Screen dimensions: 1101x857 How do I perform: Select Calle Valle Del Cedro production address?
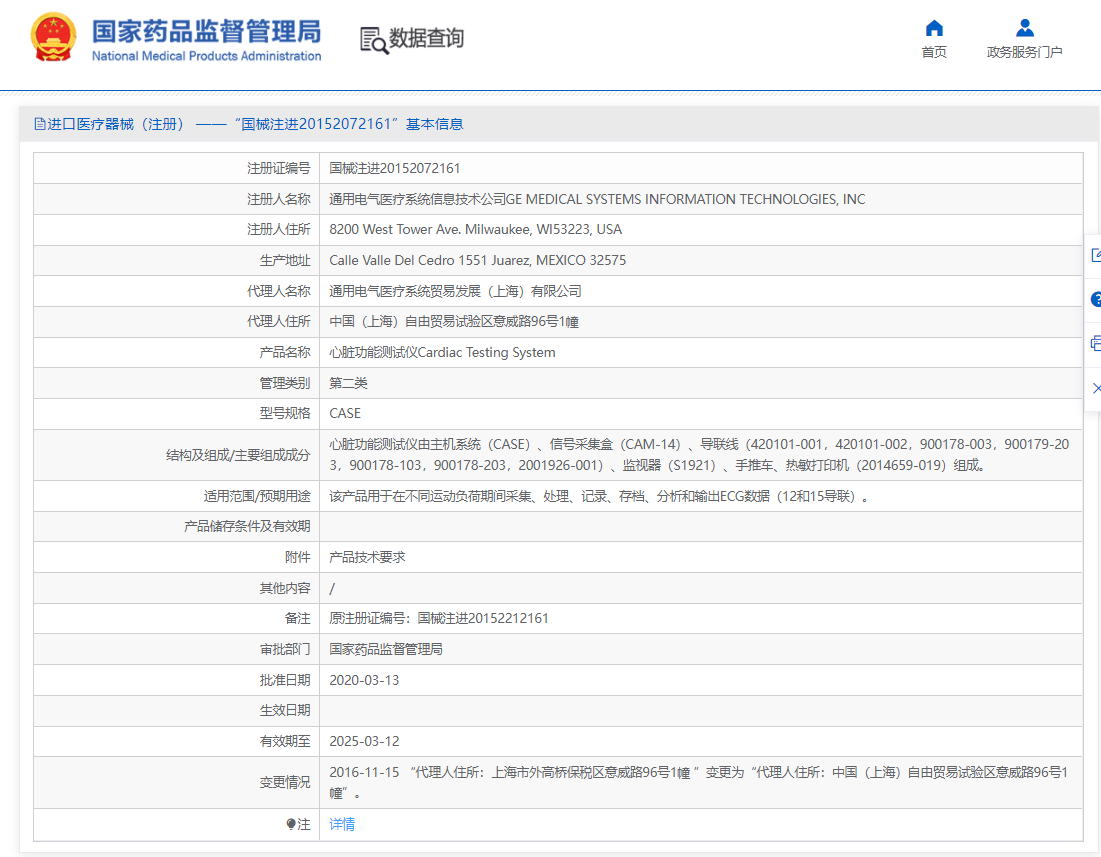pos(477,260)
